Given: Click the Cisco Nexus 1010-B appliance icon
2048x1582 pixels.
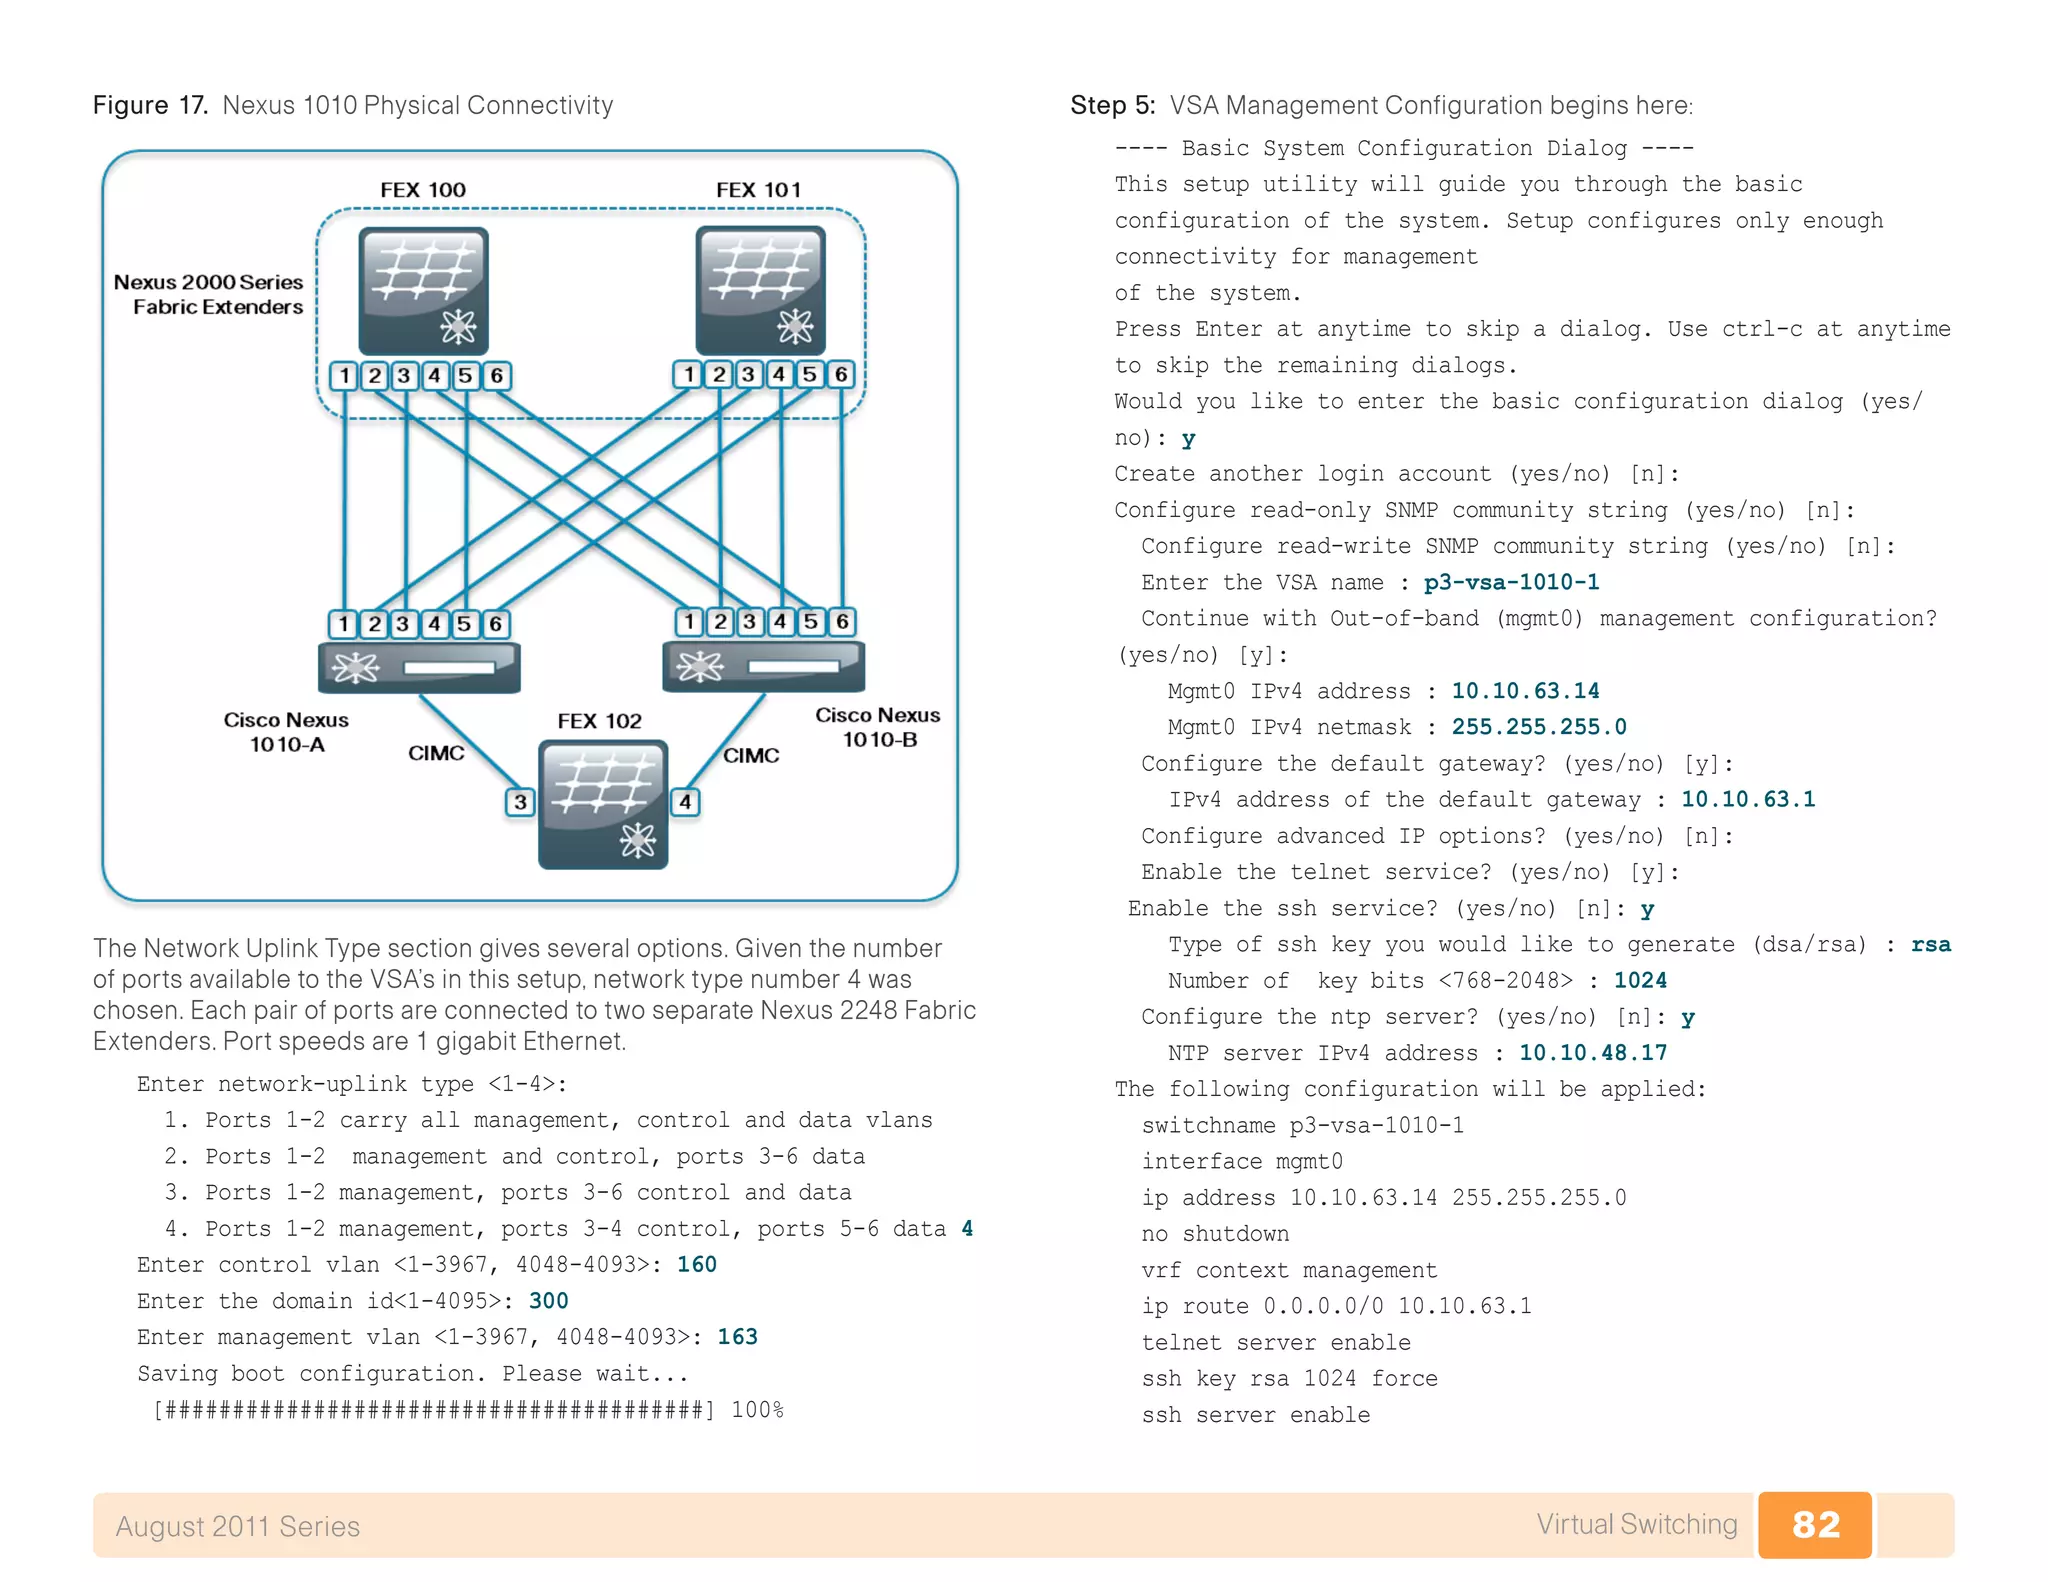Looking at the screenshot, I should (763, 667).
